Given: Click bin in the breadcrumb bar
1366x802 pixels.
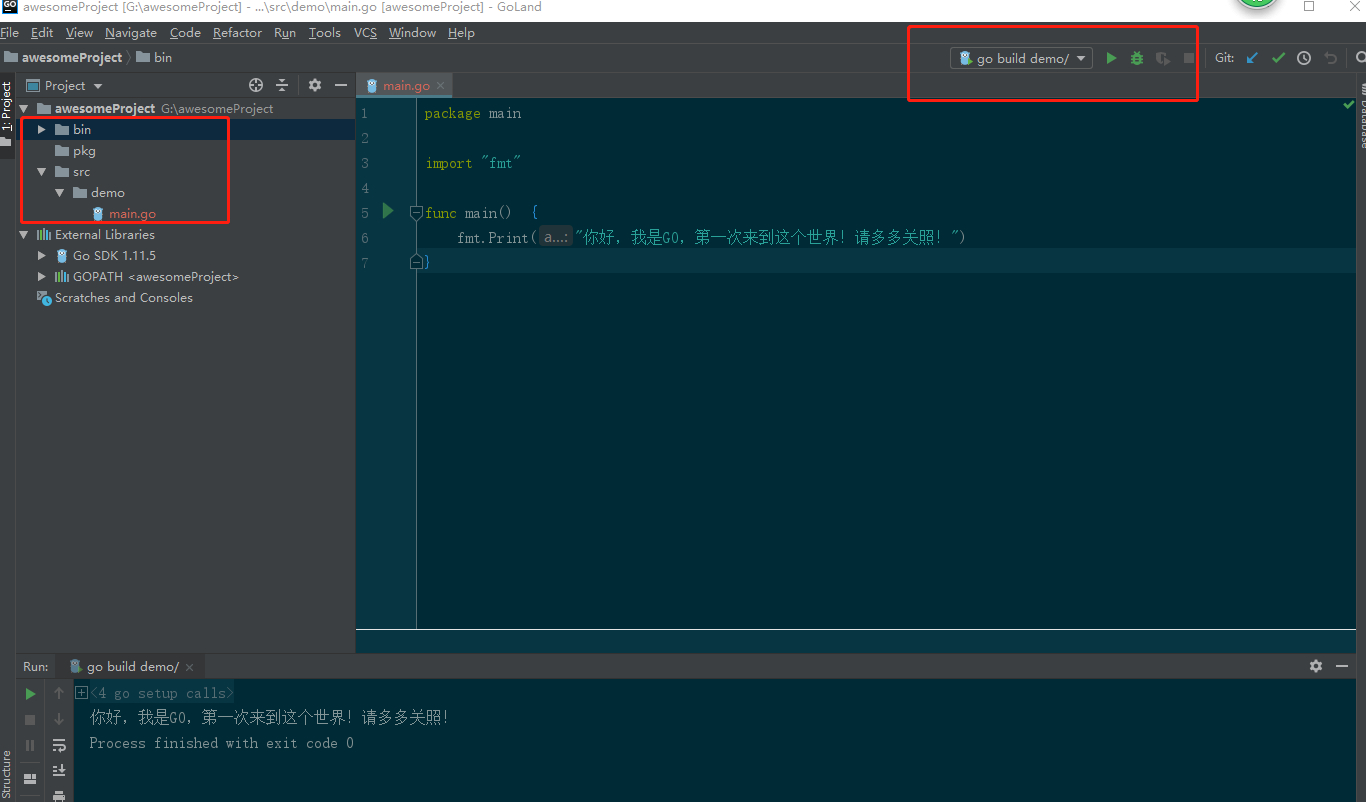Looking at the screenshot, I should (x=163, y=57).
